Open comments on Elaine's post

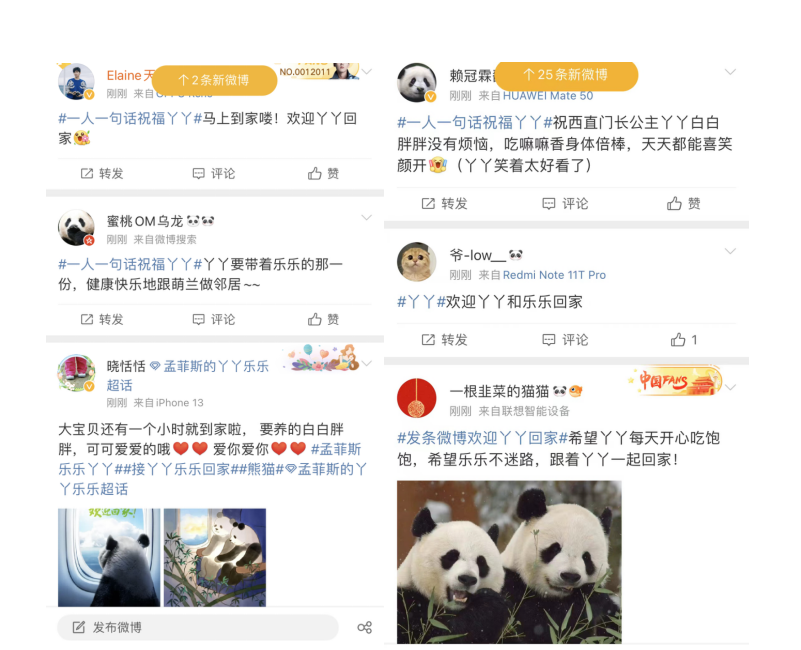pos(214,174)
